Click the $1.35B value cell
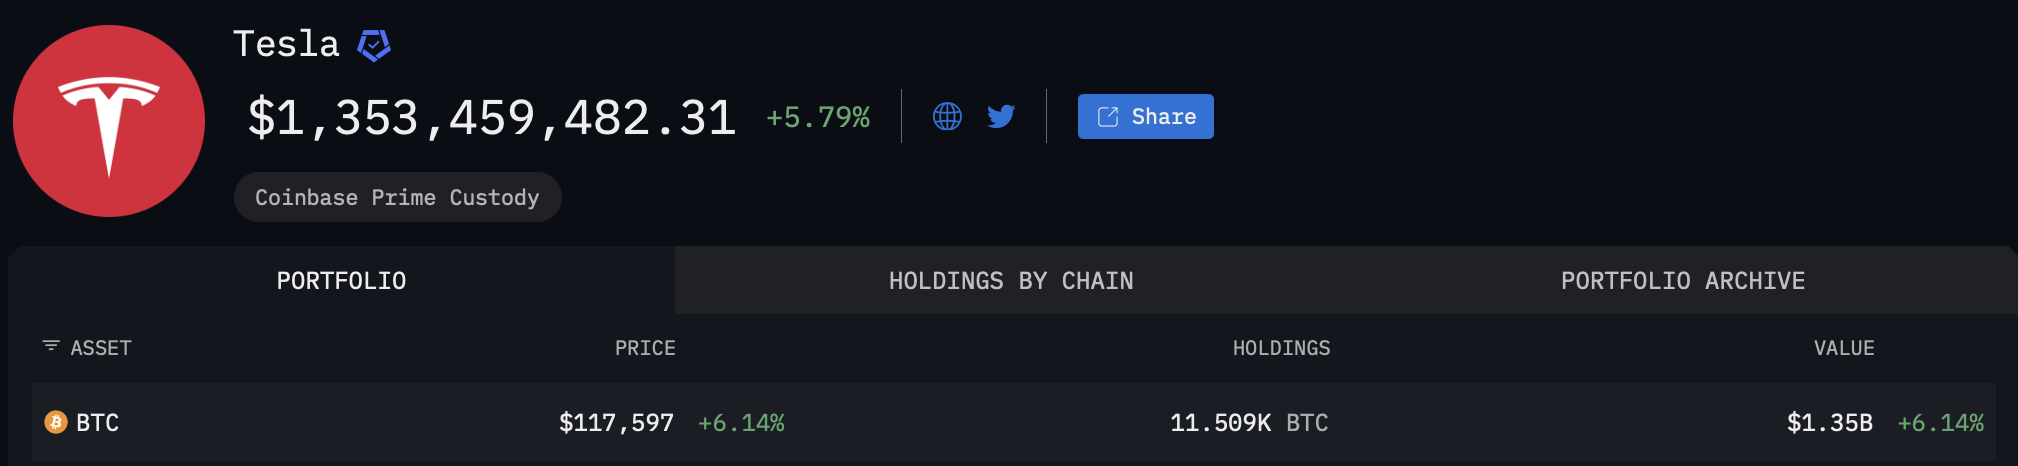This screenshot has height=466, width=2018. tap(1829, 423)
